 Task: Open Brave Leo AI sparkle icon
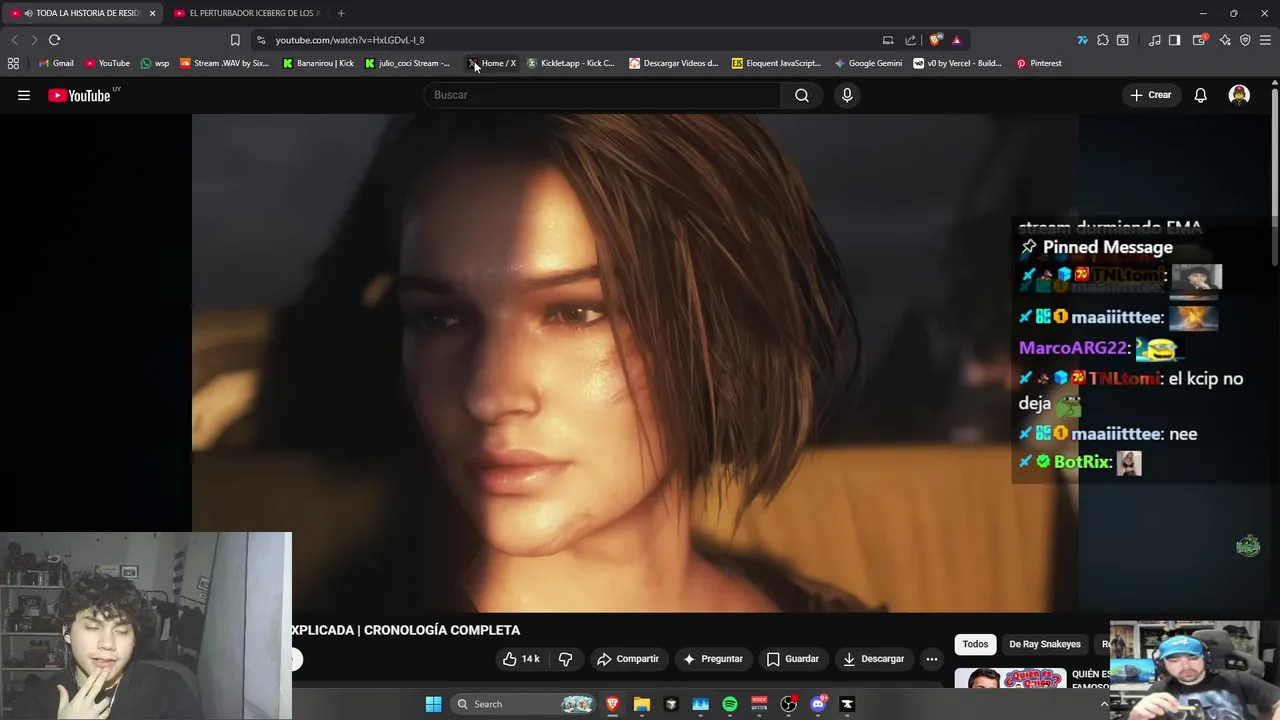pos(1225,40)
